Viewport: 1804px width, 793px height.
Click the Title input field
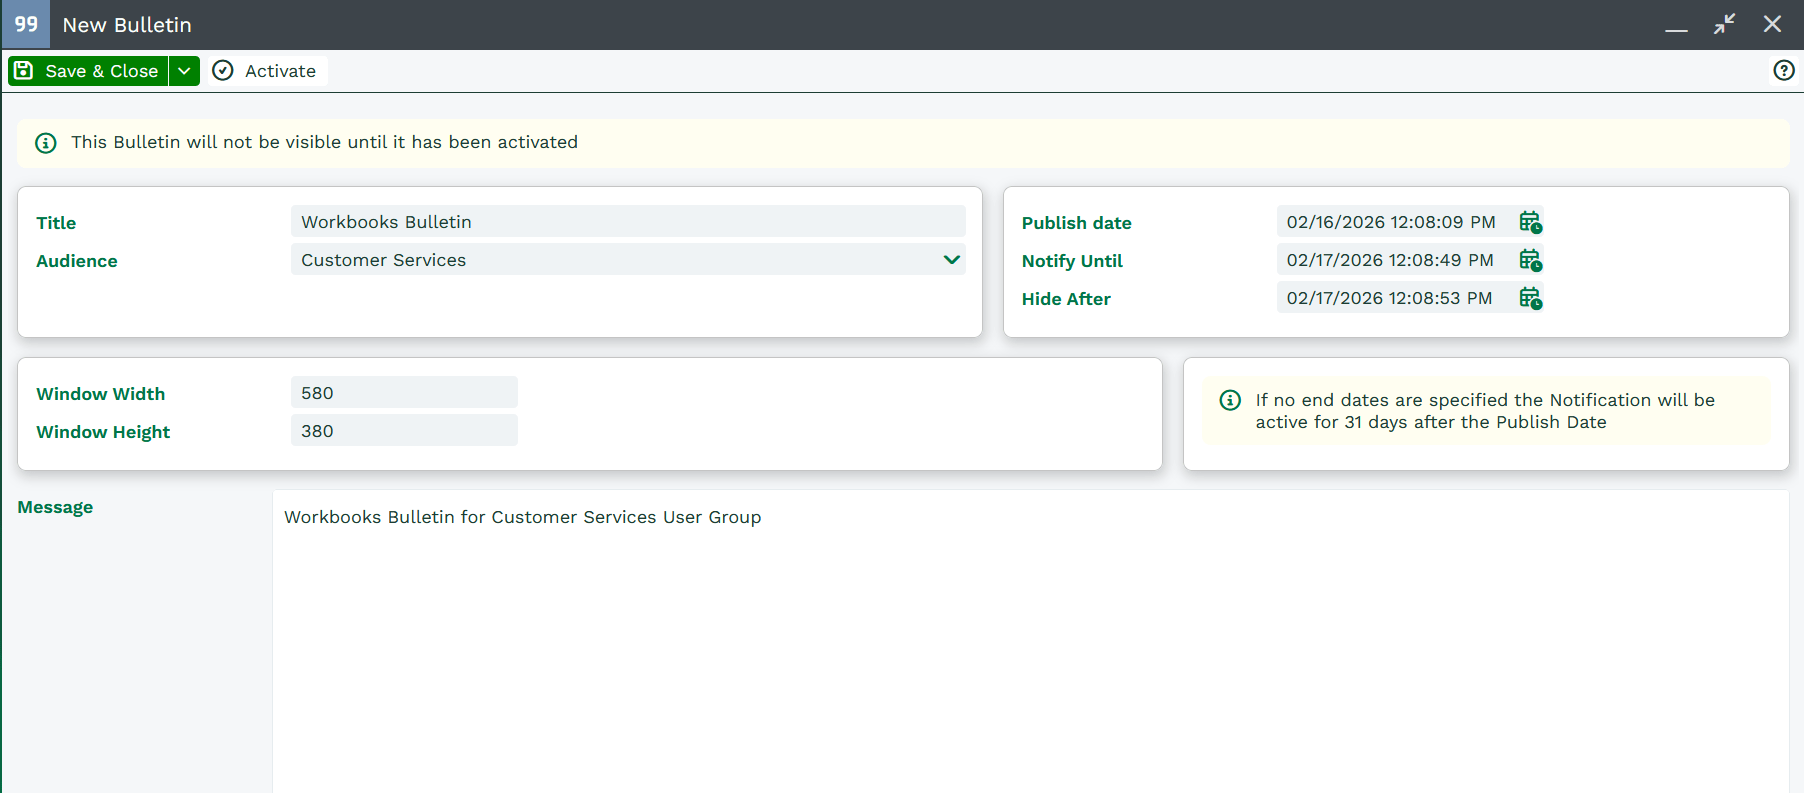(x=627, y=222)
